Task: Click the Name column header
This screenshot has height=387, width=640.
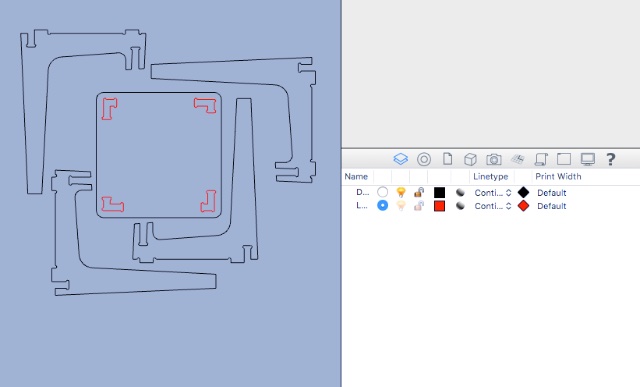Action: 356,176
